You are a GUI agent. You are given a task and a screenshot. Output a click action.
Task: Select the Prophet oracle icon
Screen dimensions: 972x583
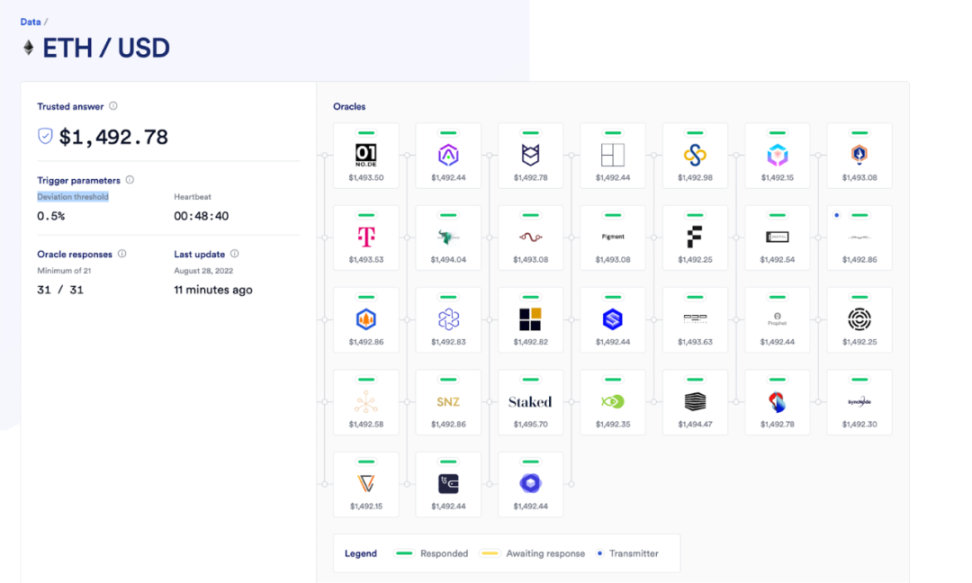click(x=776, y=319)
